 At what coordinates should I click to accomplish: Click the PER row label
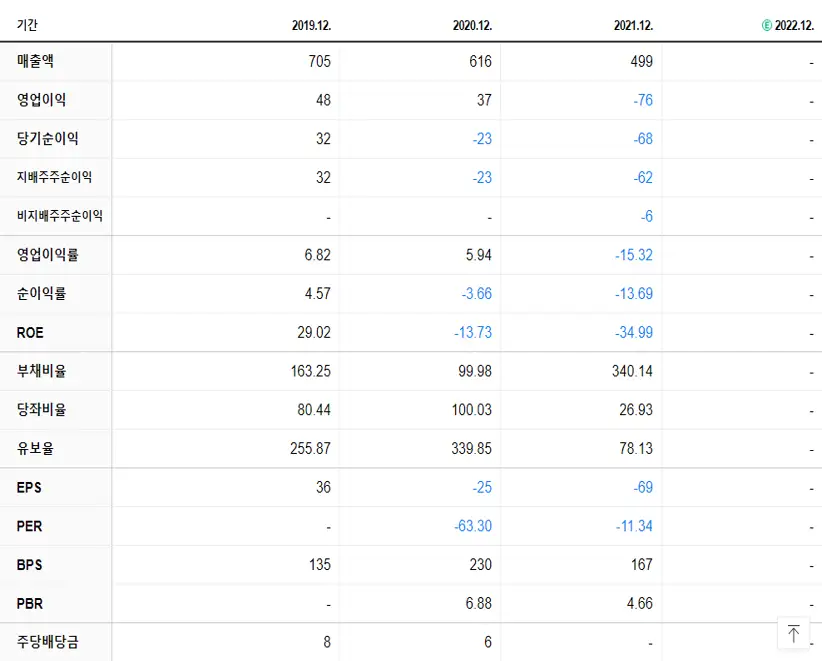(x=29, y=526)
